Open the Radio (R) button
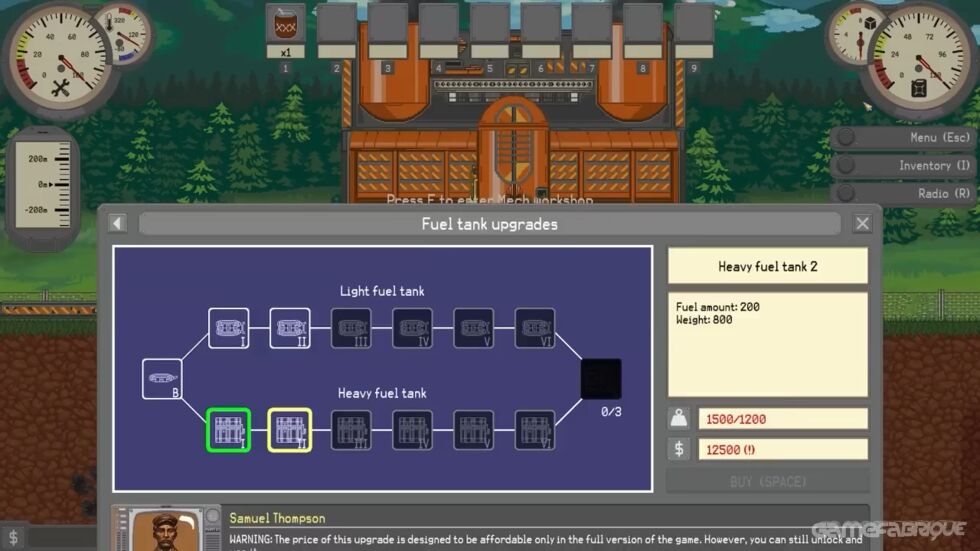This screenshot has width=980, height=551. coord(903,194)
